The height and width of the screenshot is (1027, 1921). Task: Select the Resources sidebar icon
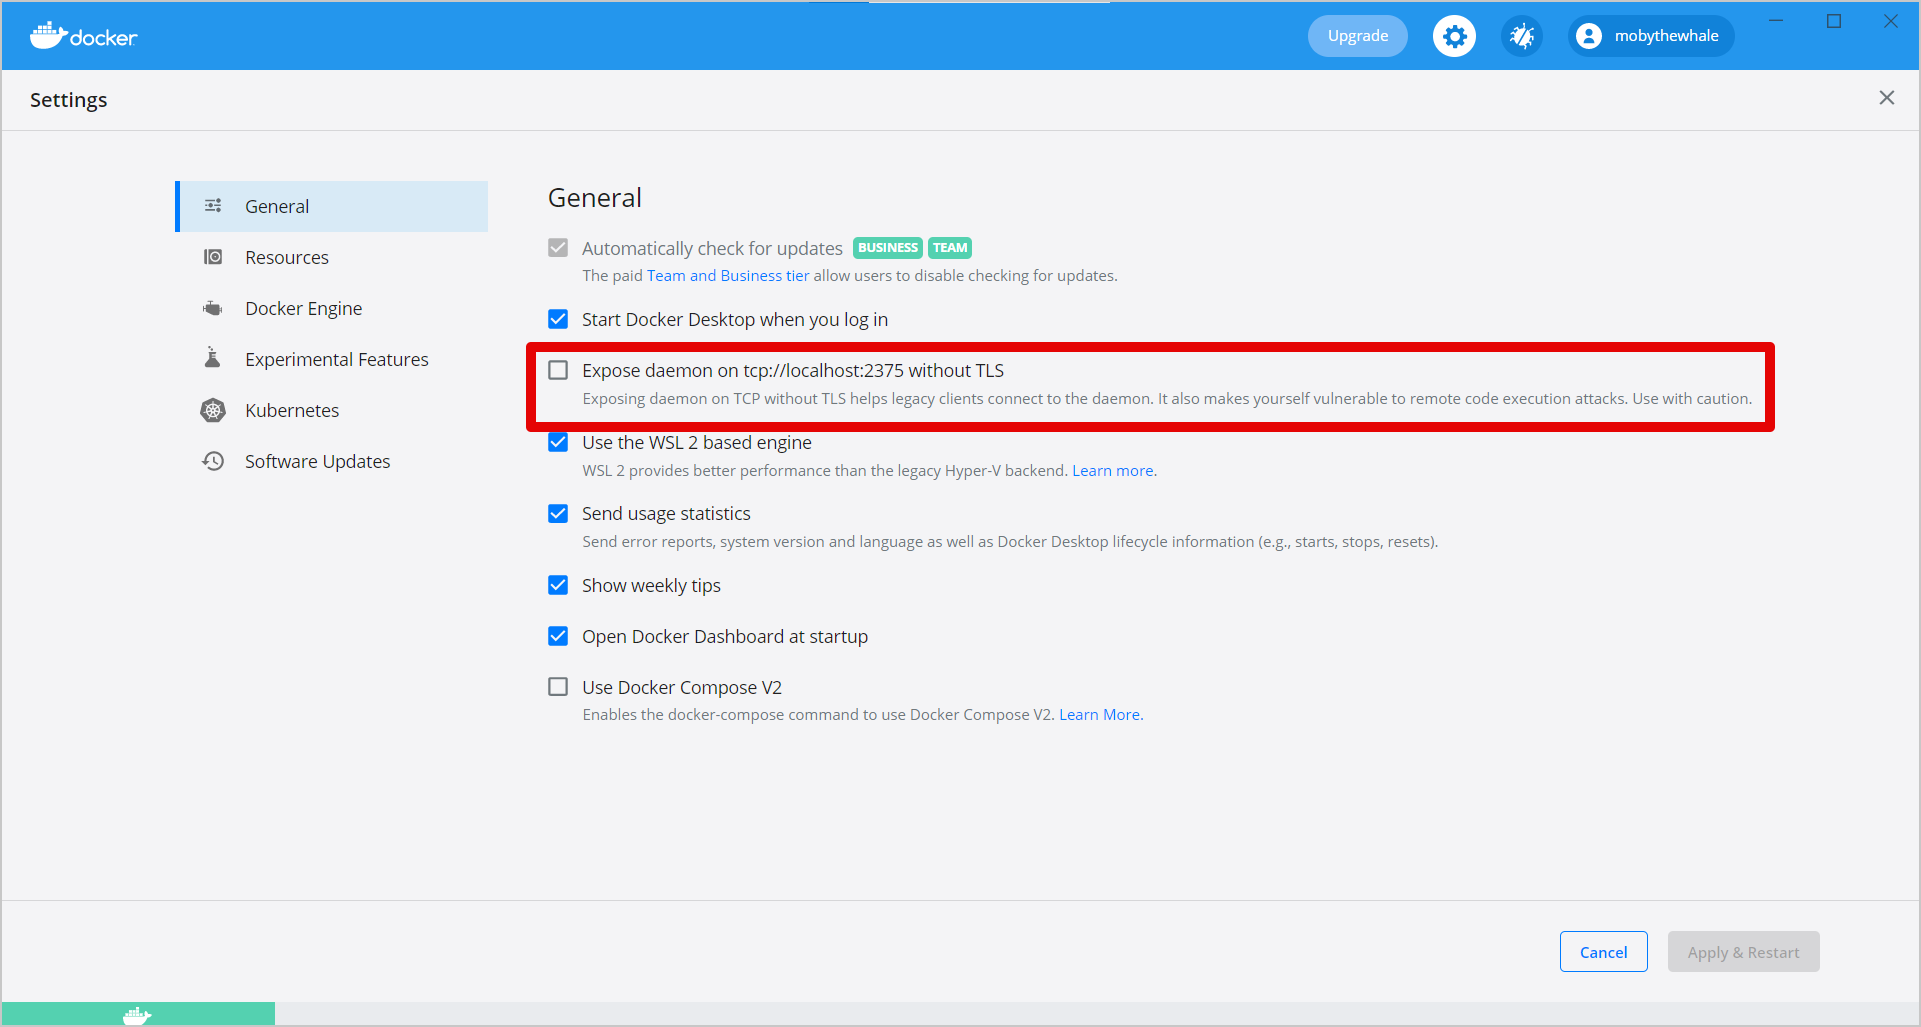[213, 257]
